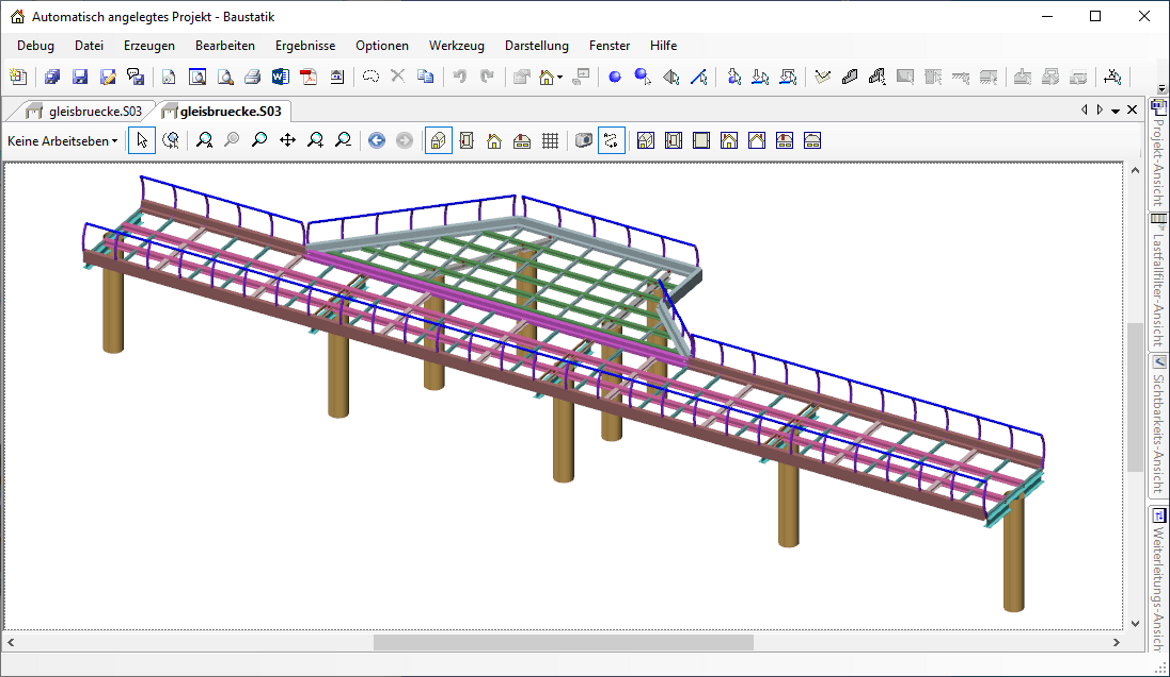The image size is (1170, 677).
Task: Open the Ergebnisse menu
Action: click(305, 45)
